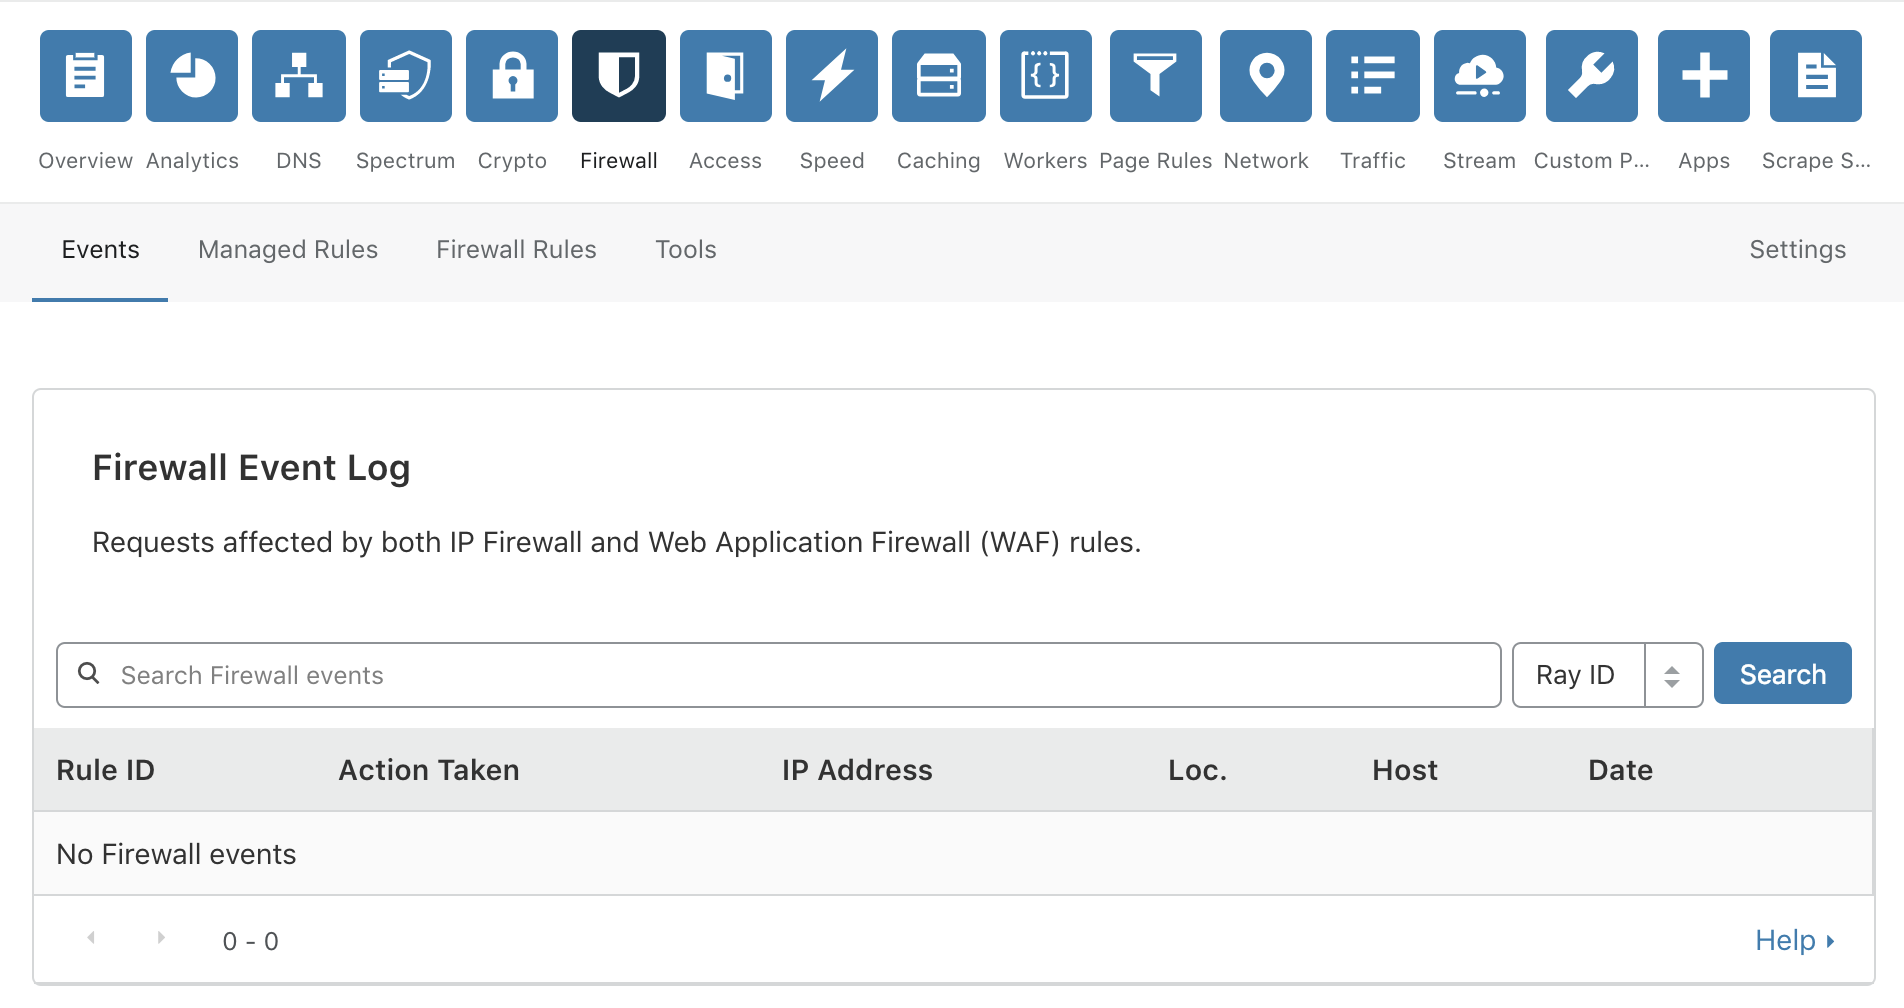The image size is (1904, 1008).
Task: Click the Search button
Action: point(1783,673)
